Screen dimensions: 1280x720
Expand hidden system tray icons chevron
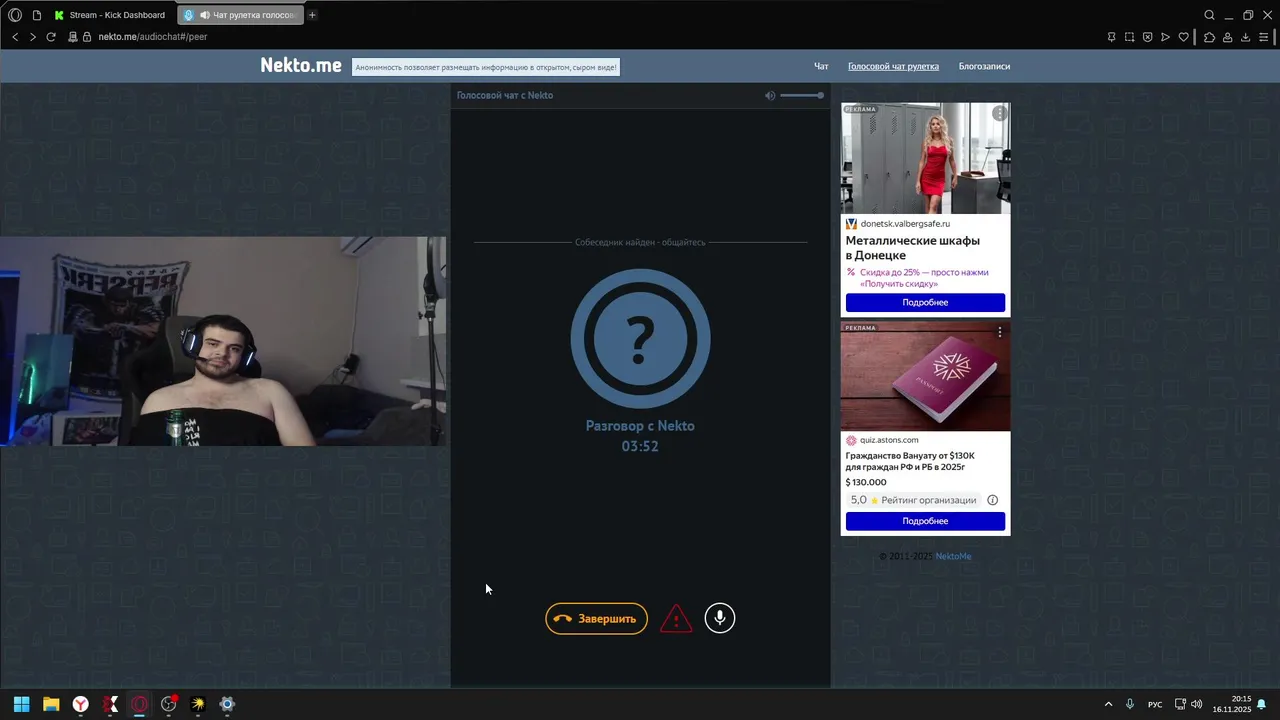pos(1108,704)
